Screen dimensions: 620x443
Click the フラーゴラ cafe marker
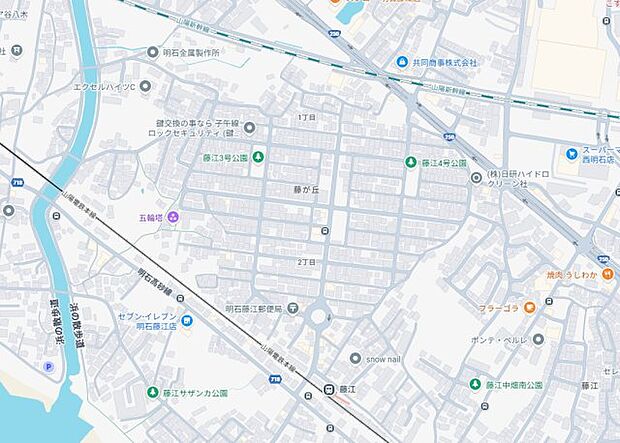point(529,307)
